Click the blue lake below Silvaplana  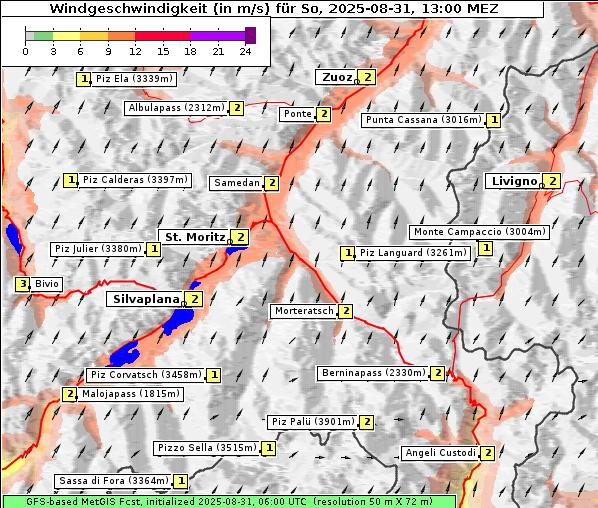tap(179, 320)
